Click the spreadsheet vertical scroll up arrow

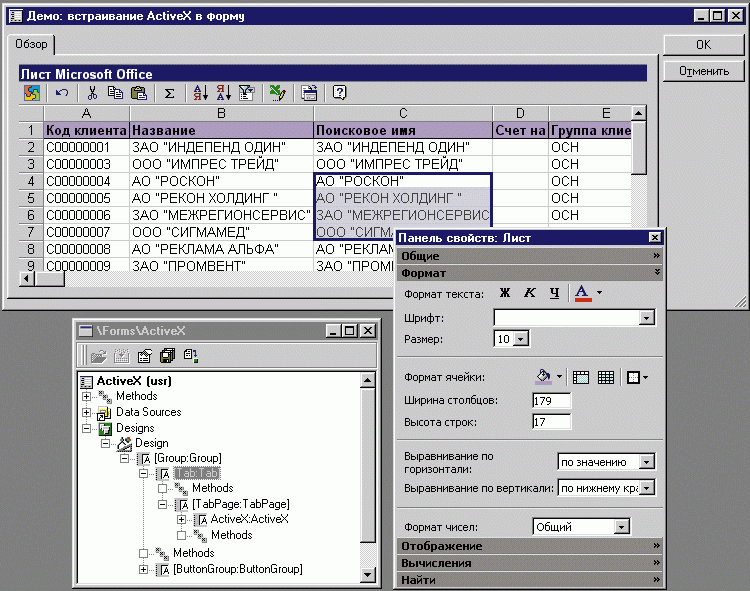pyautogui.click(x=639, y=113)
